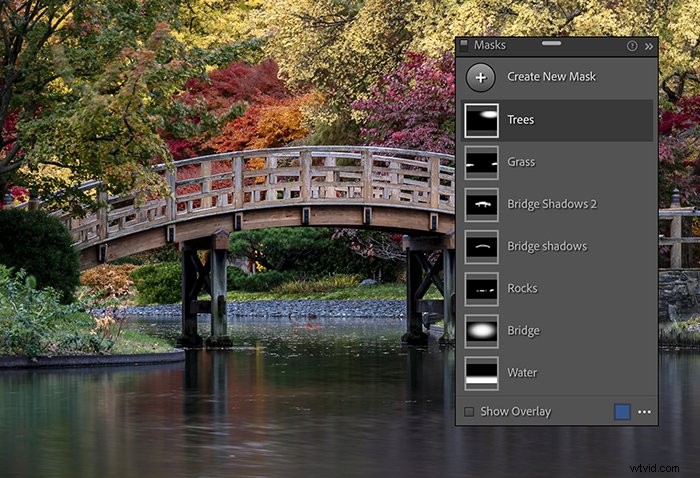Open the Masks panel help icon

[x=632, y=46]
